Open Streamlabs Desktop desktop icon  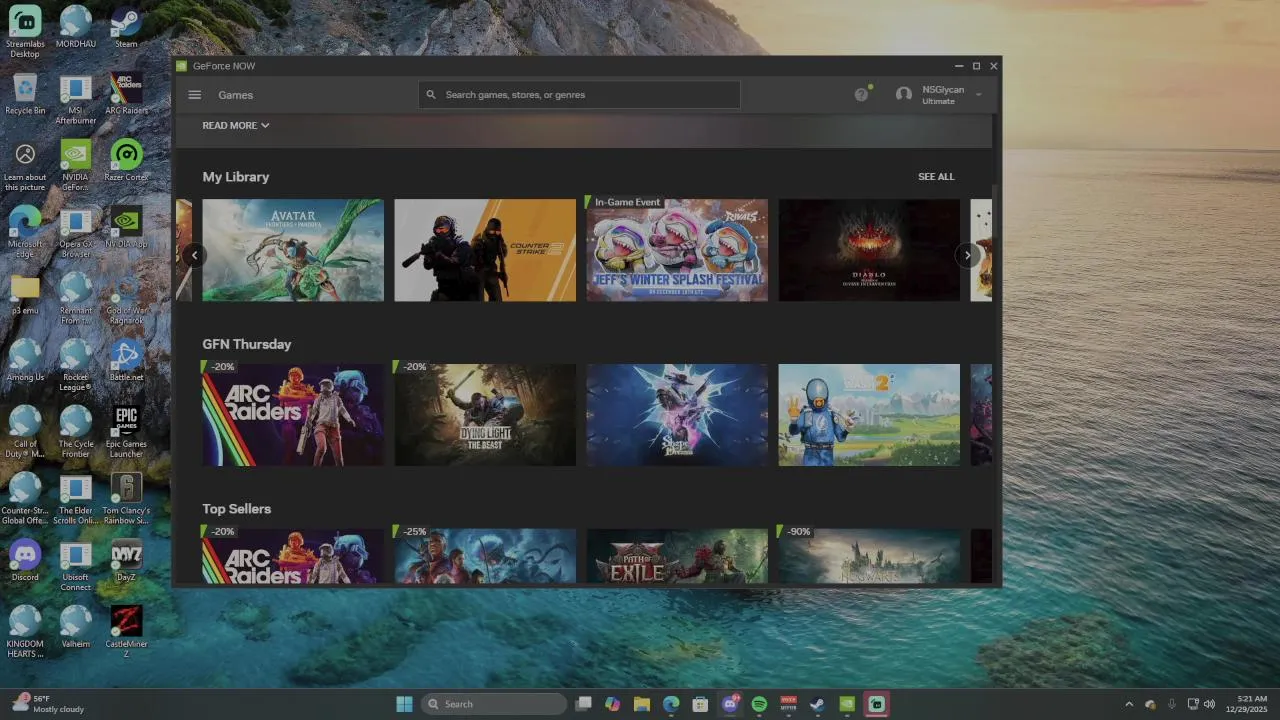[x=25, y=31]
